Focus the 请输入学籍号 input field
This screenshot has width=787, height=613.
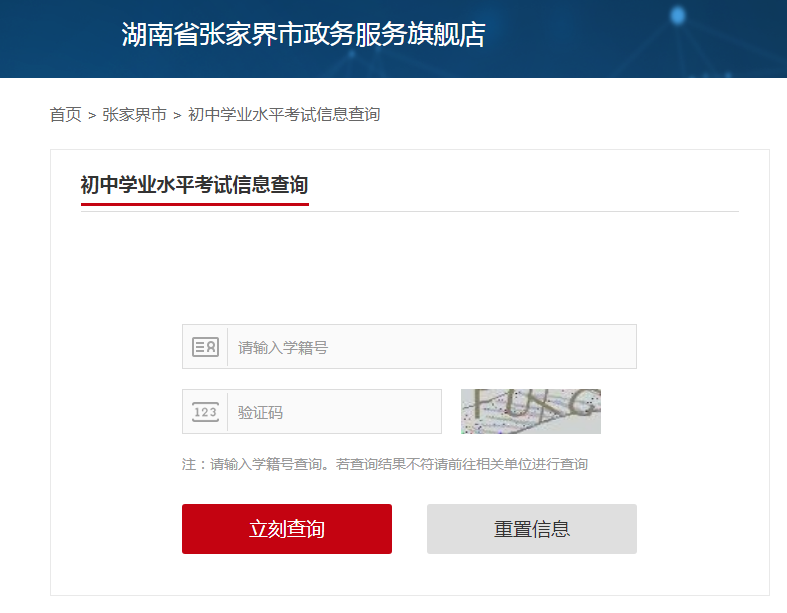click(432, 347)
